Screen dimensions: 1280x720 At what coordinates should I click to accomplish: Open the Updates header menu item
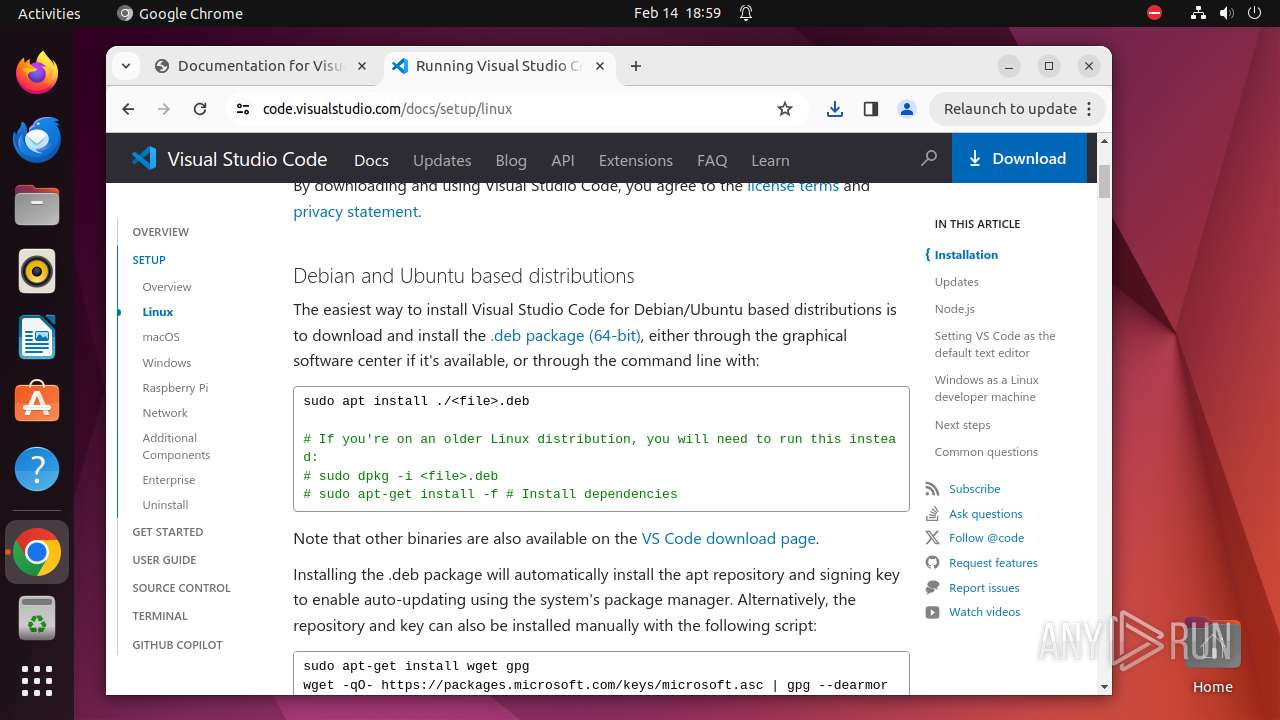(442, 160)
